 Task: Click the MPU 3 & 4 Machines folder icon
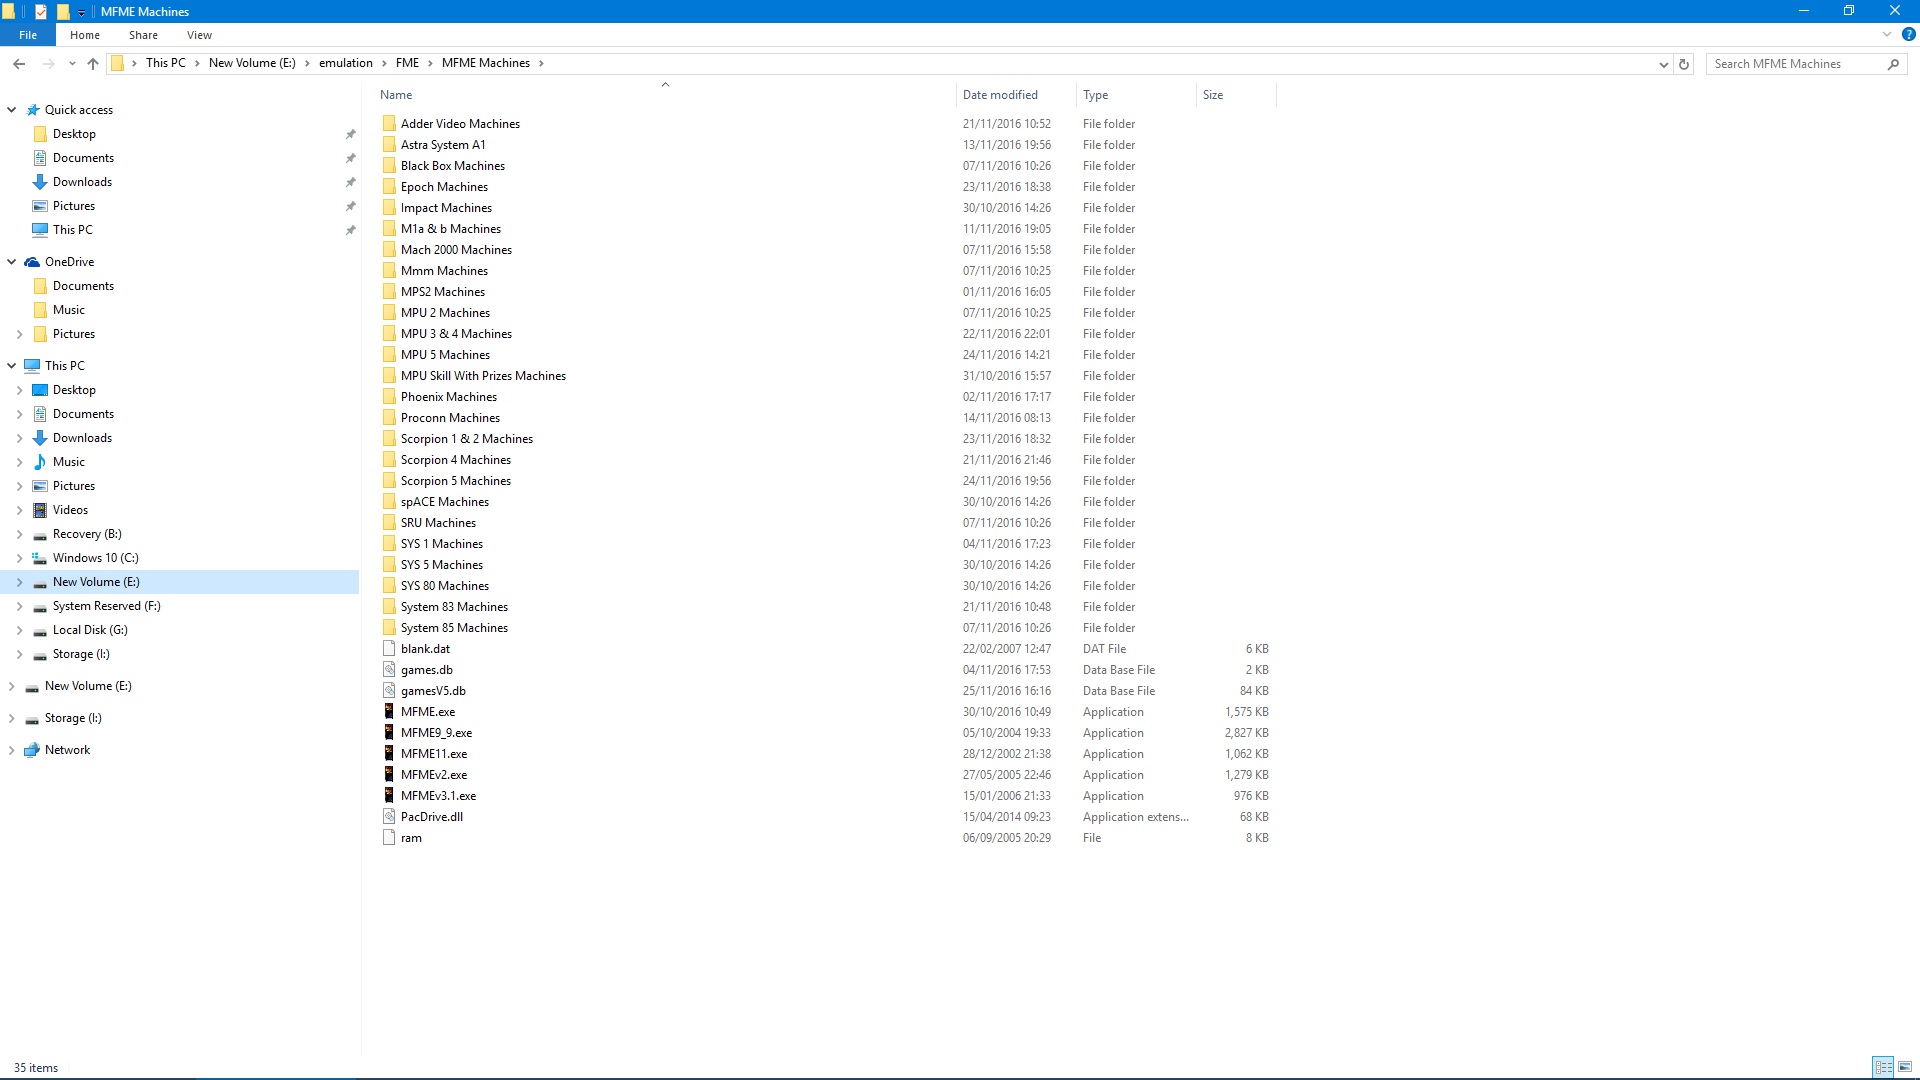[x=389, y=334]
